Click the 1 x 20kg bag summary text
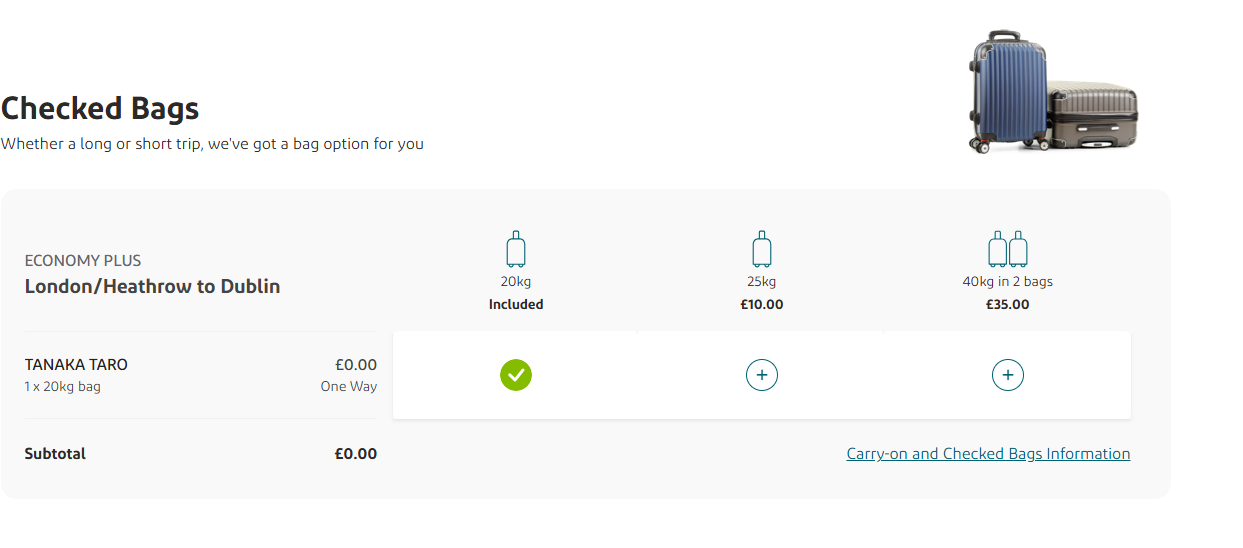This screenshot has height=548, width=1243. pos(63,386)
